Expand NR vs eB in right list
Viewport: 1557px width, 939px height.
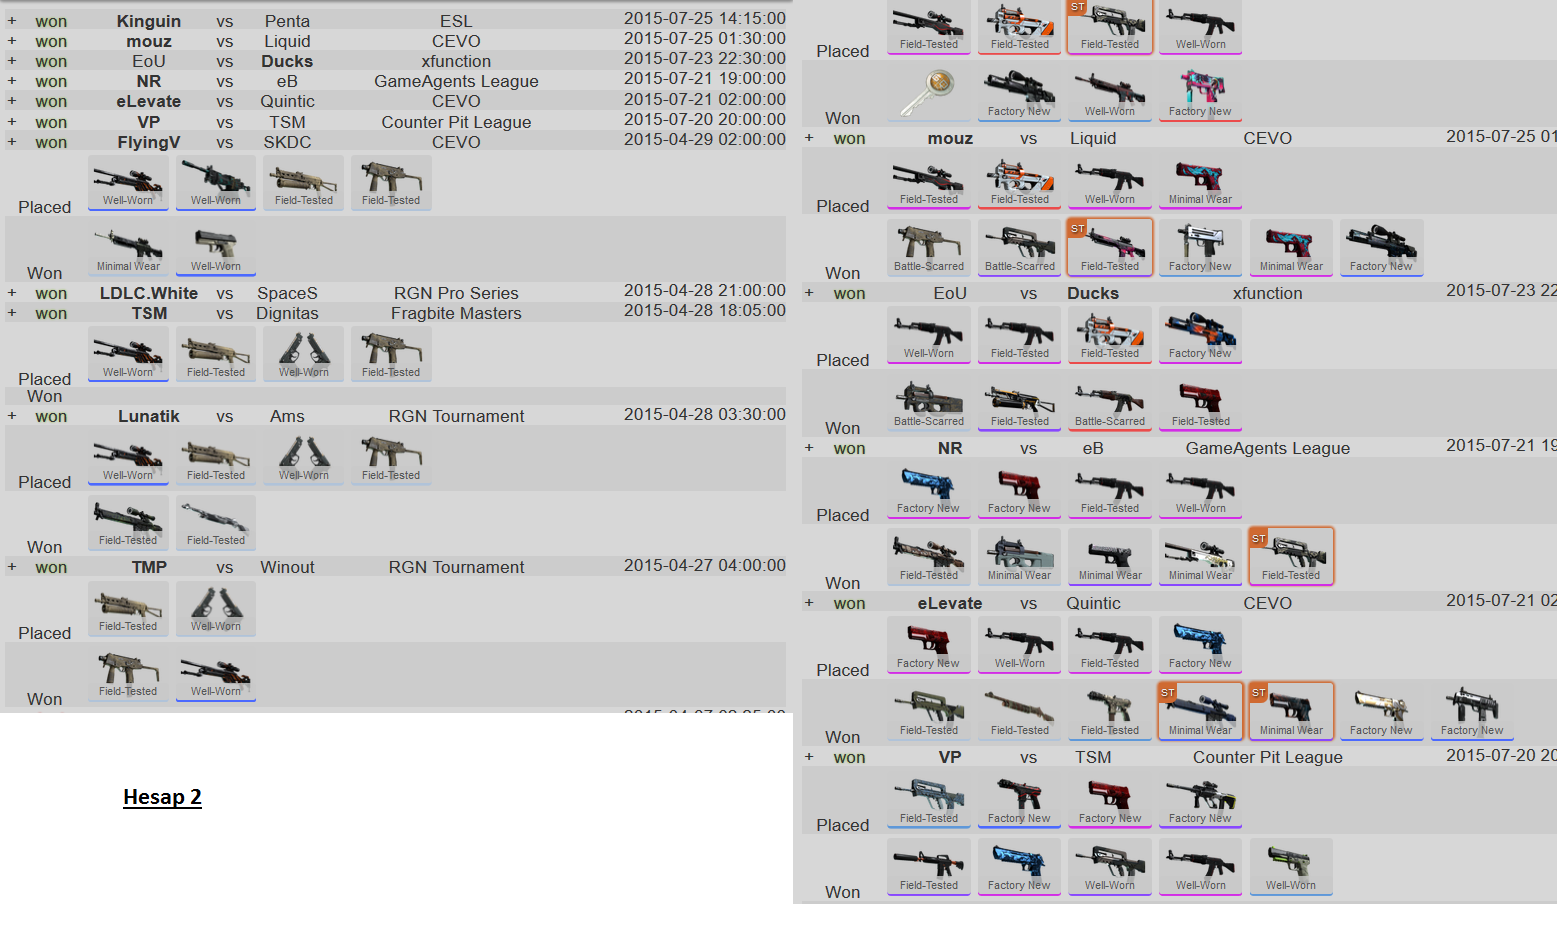coord(809,448)
